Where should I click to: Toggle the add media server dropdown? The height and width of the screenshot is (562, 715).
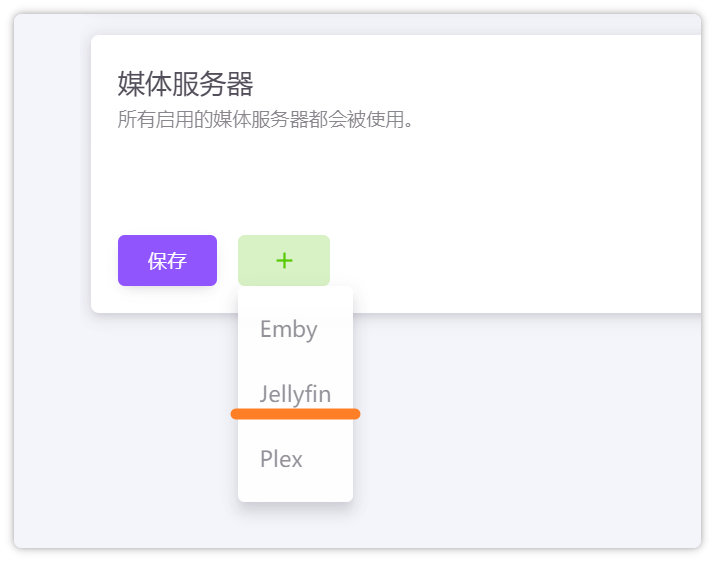click(284, 261)
